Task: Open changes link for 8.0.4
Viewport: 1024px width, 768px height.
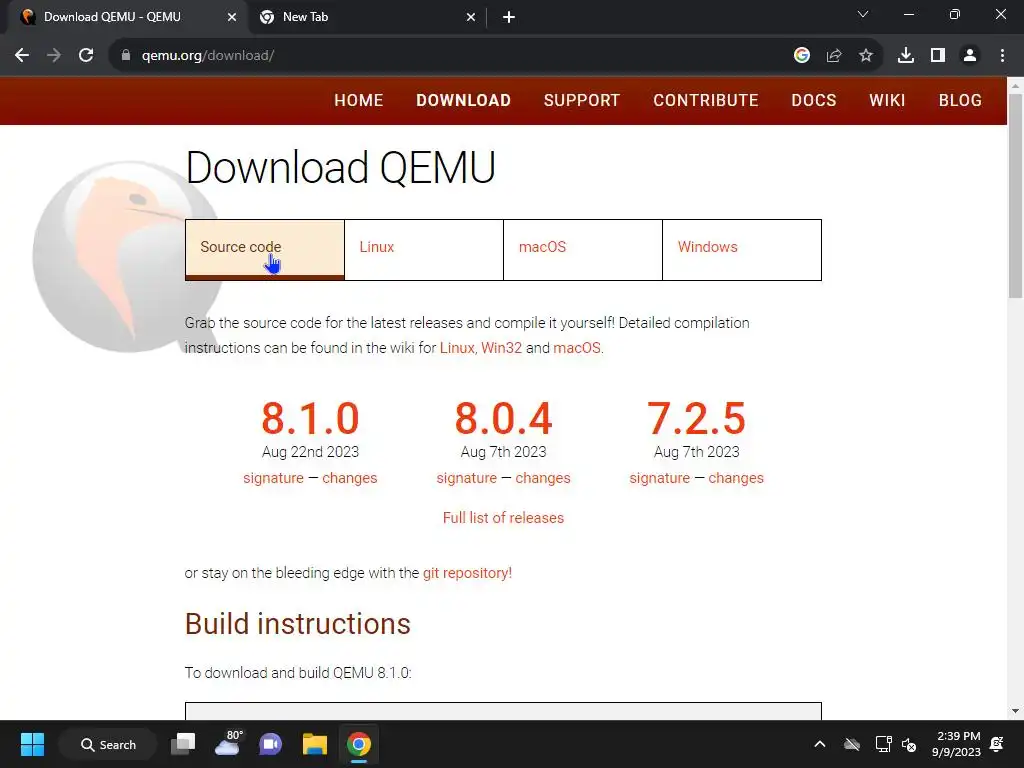Action: pyautogui.click(x=543, y=478)
